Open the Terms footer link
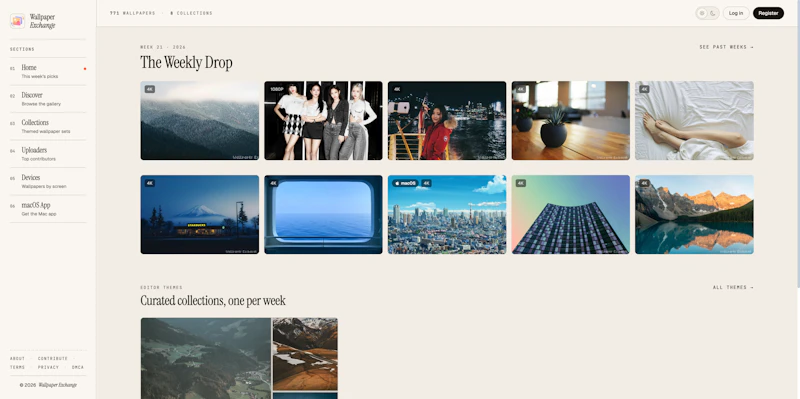Viewport: 800px width, 399px height. [x=17, y=367]
